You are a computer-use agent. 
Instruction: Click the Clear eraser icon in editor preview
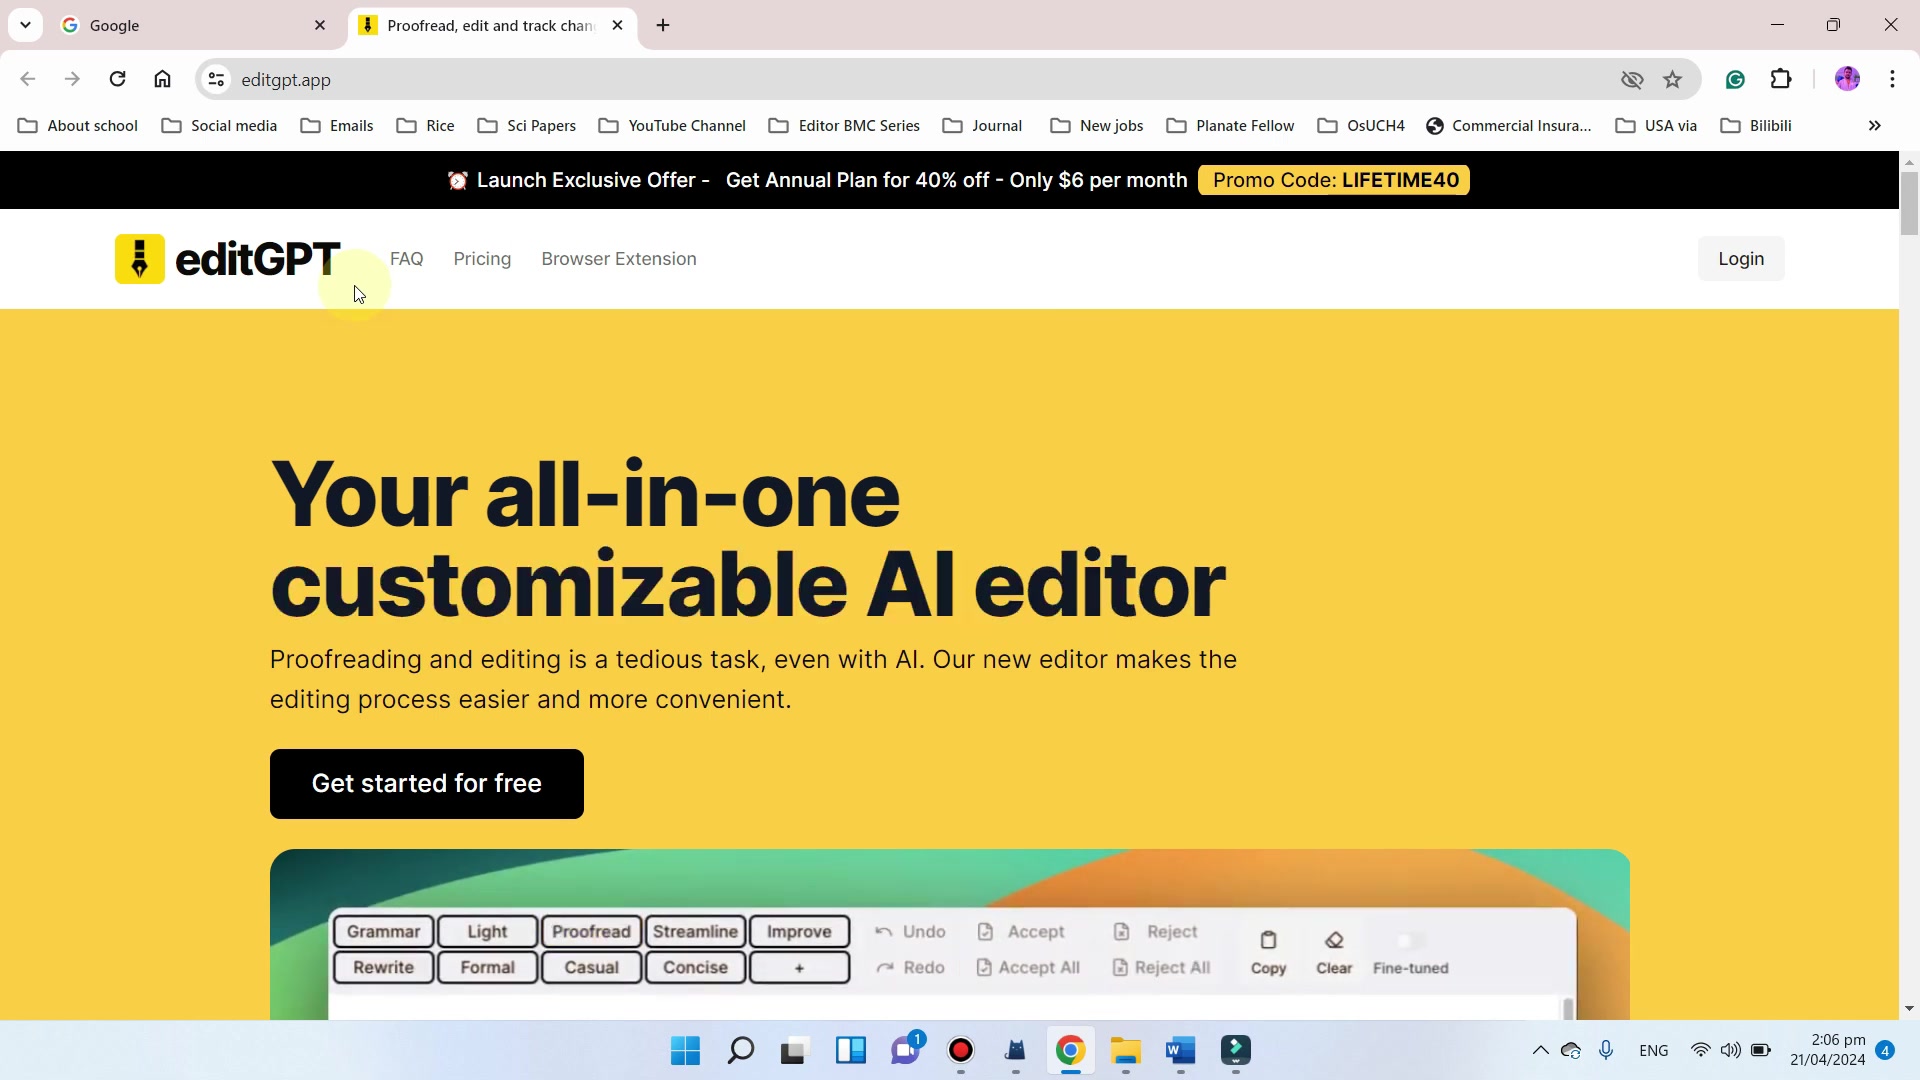coord(1334,940)
